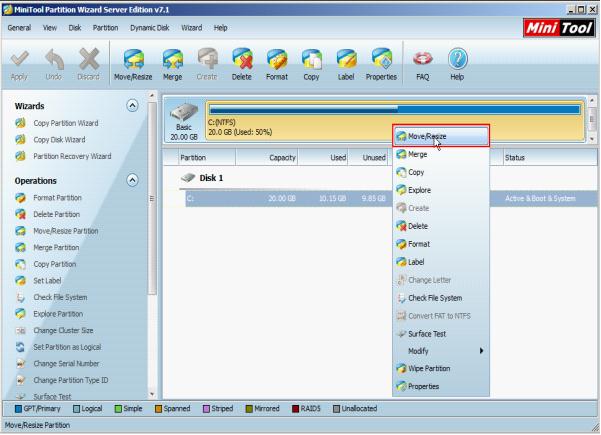The width and height of the screenshot is (601, 435).
Task: Click the GPT/Primary legend color swatch
Action: click(18, 409)
